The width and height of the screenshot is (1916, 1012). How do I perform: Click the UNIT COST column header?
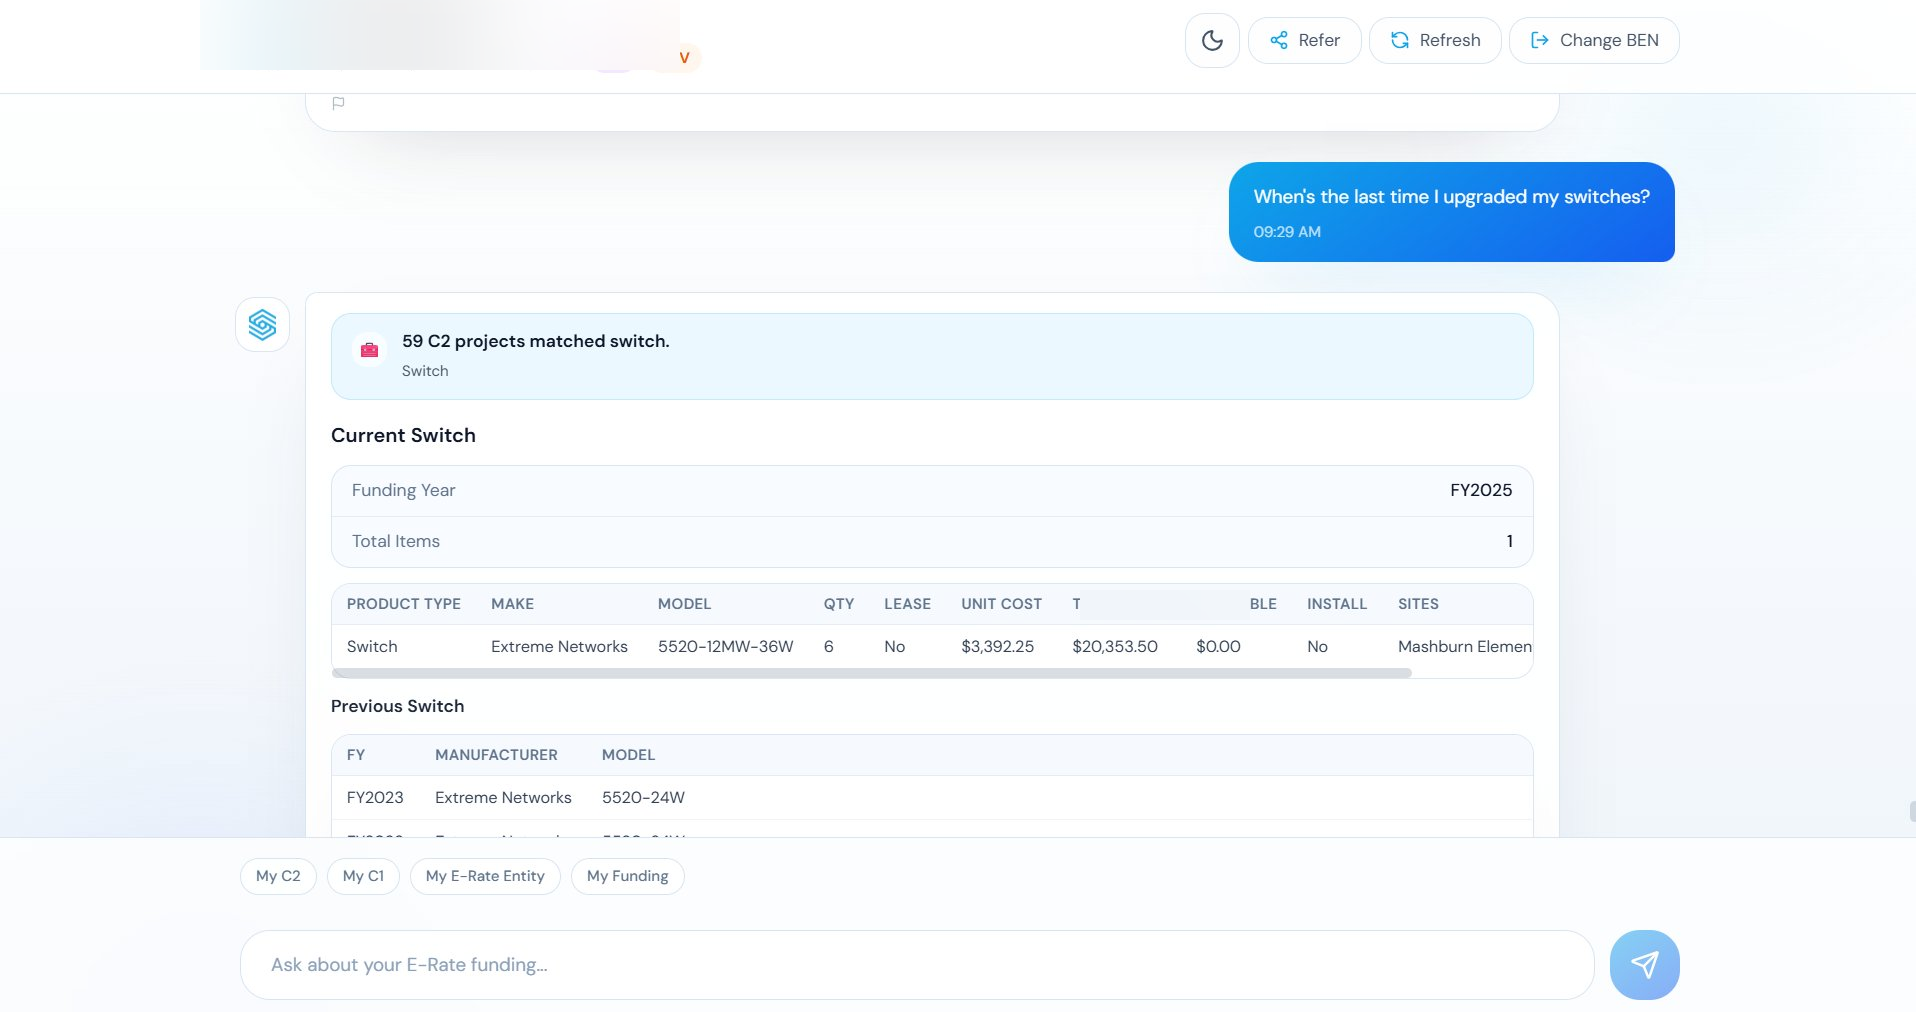coord(1001,604)
